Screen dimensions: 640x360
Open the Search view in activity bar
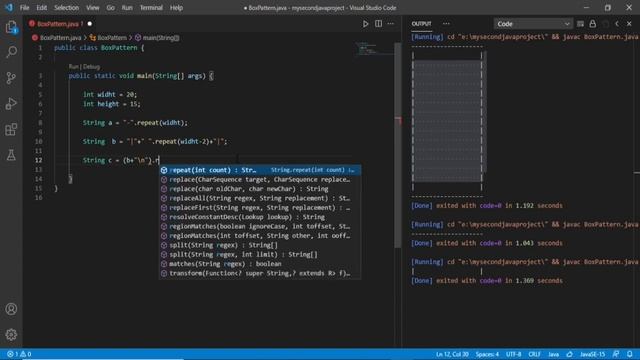click(x=11, y=52)
